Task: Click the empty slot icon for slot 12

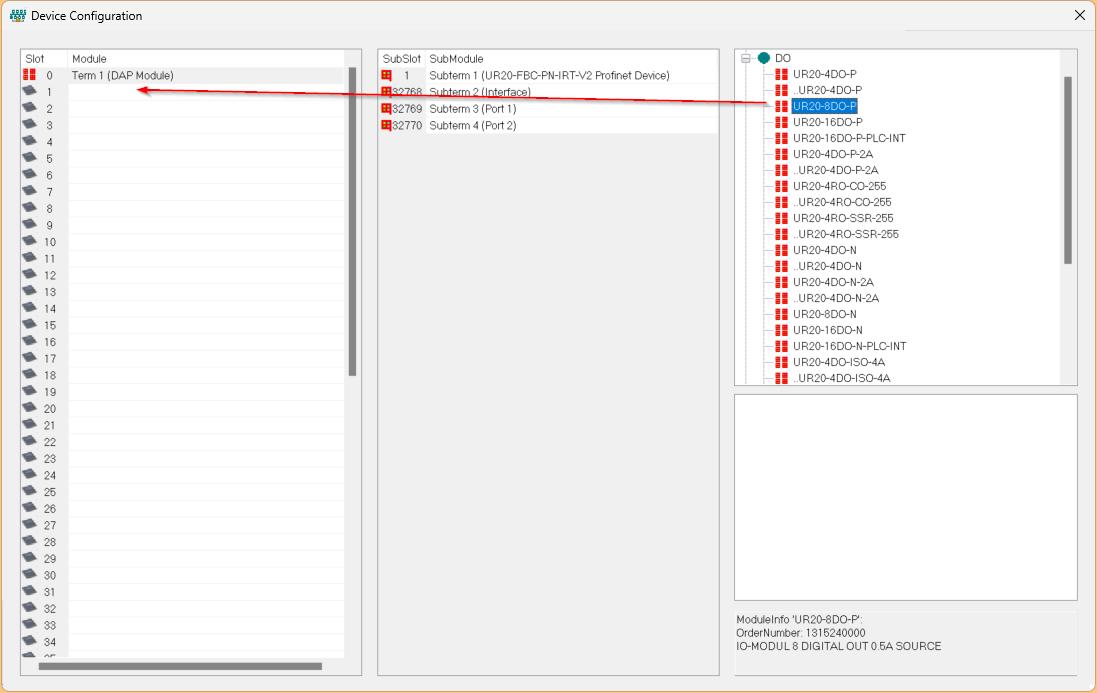Action: click(x=29, y=275)
